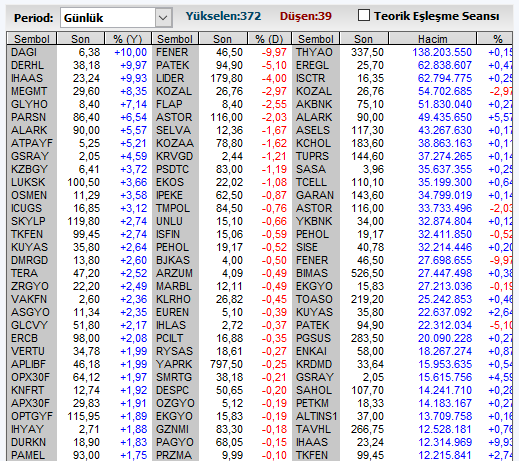This screenshot has width=519, height=461.
Task: Select ZRGYO symbol row
Action: [30, 286]
